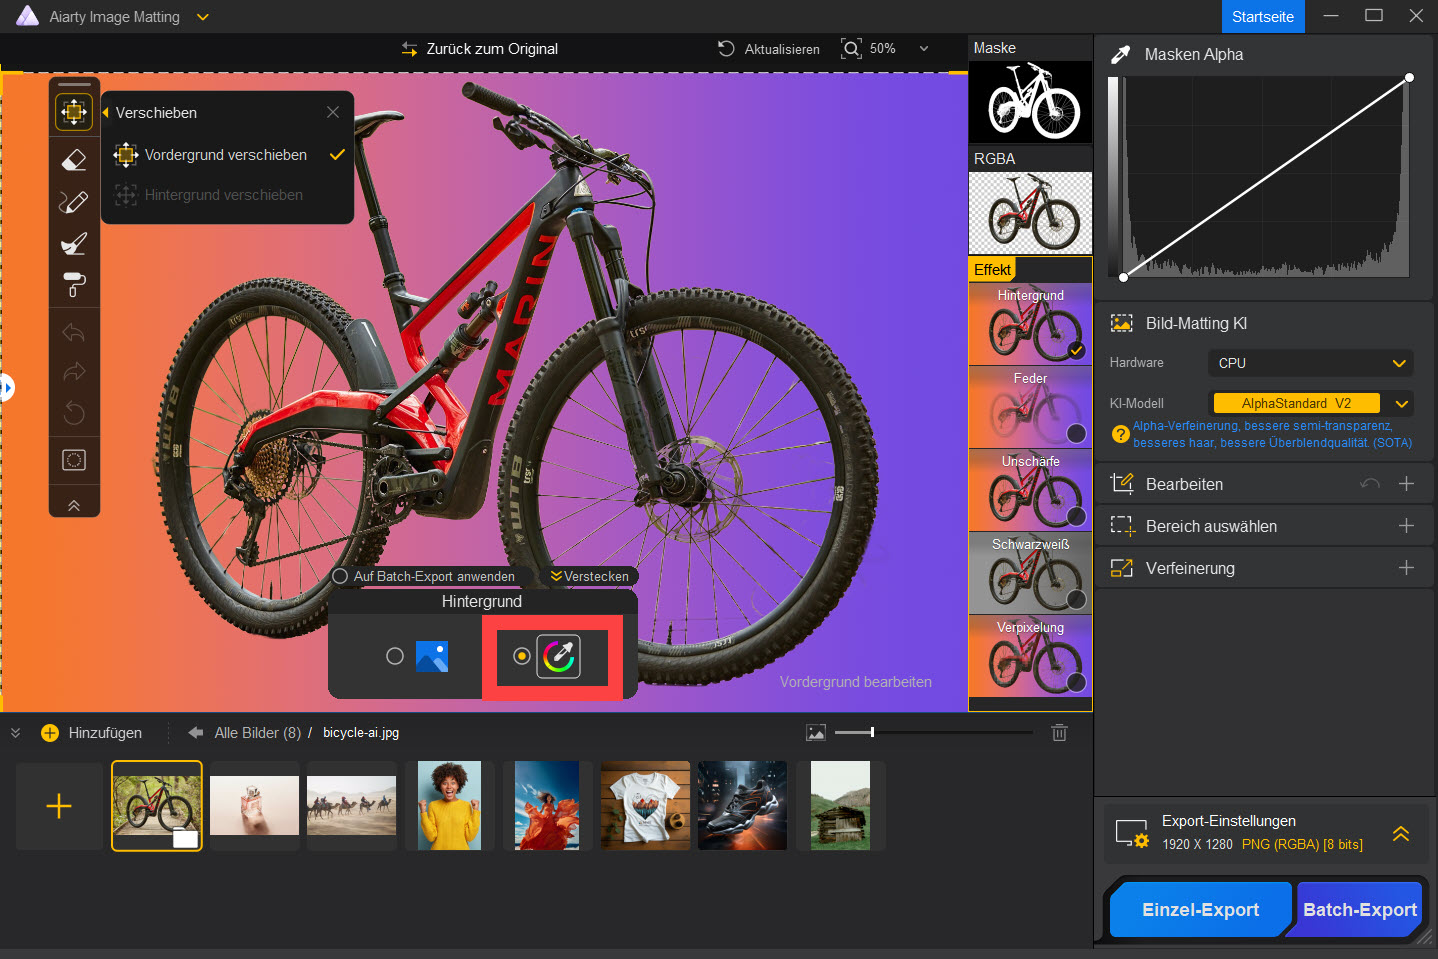Click the bottom-left alpha curve point
The height and width of the screenshot is (959, 1438).
[x=1124, y=277]
